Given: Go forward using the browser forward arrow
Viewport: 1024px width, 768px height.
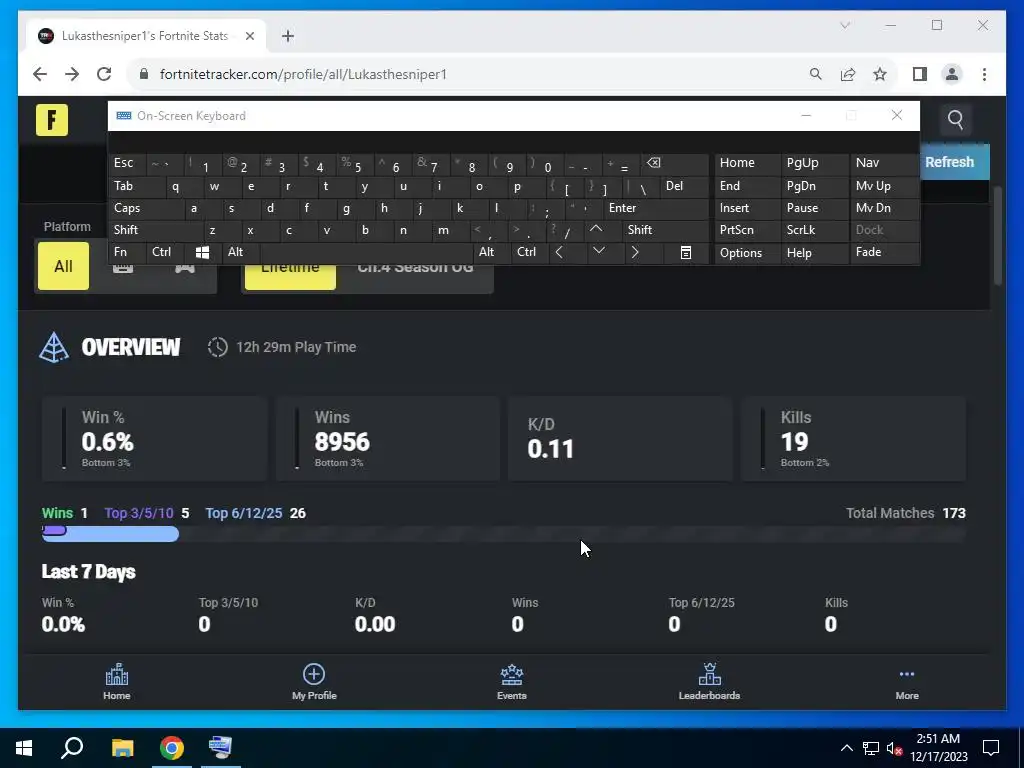Looking at the screenshot, I should click(x=72, y=74).
